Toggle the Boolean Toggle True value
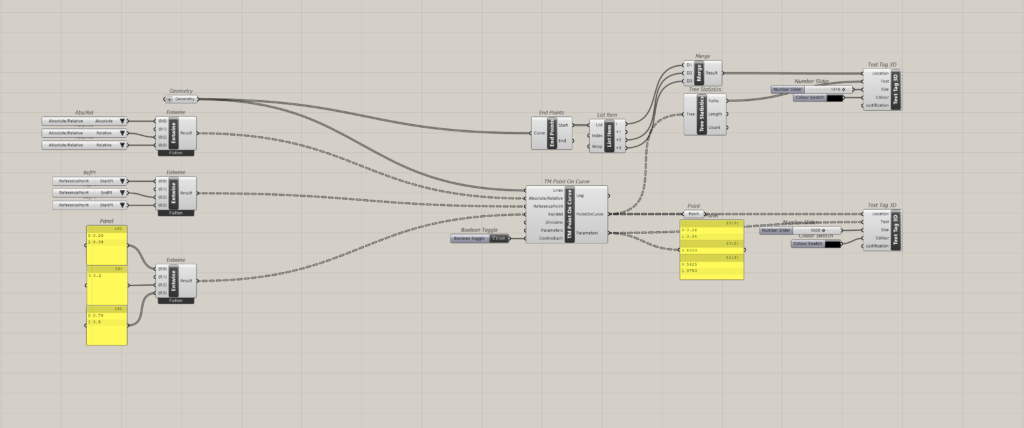 tap(497, 239)
